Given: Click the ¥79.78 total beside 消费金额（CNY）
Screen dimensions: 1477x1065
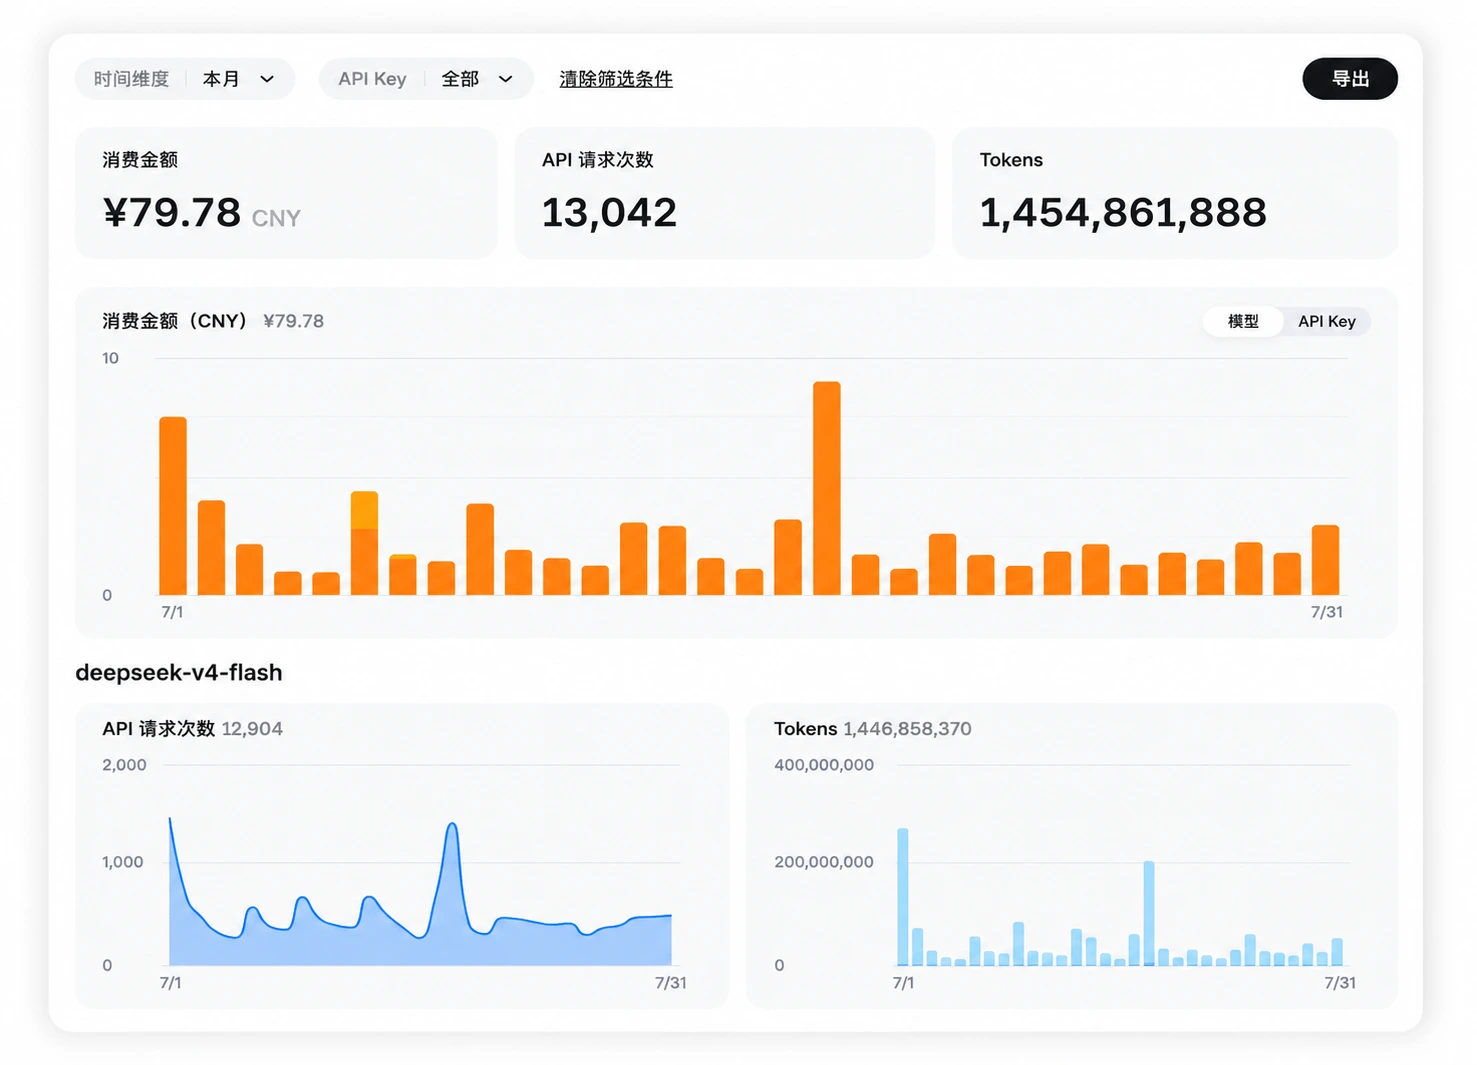Looking at the screenshot, I should click(294, 321).
